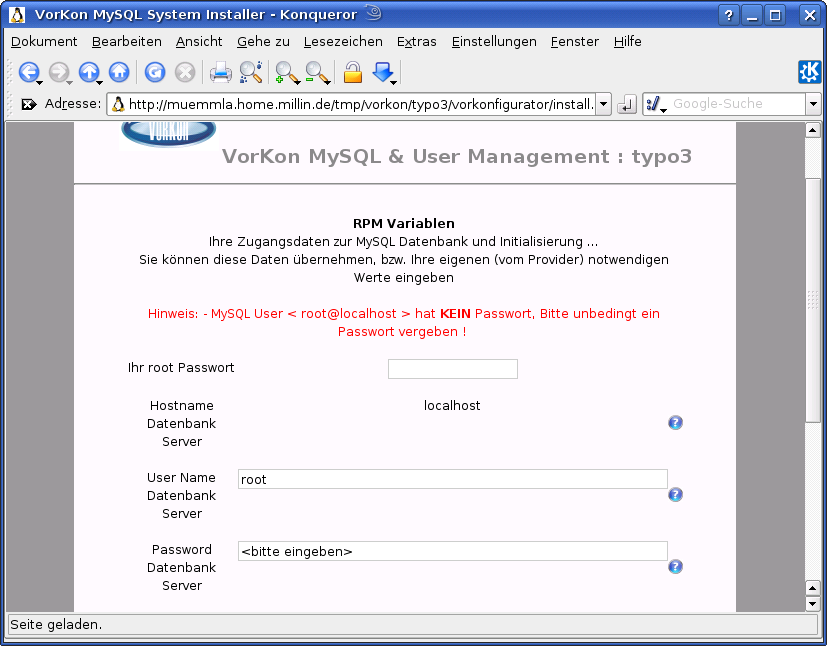Reload the page with Reload icon
Screen dimensions: 827x646
pos(155,72)
